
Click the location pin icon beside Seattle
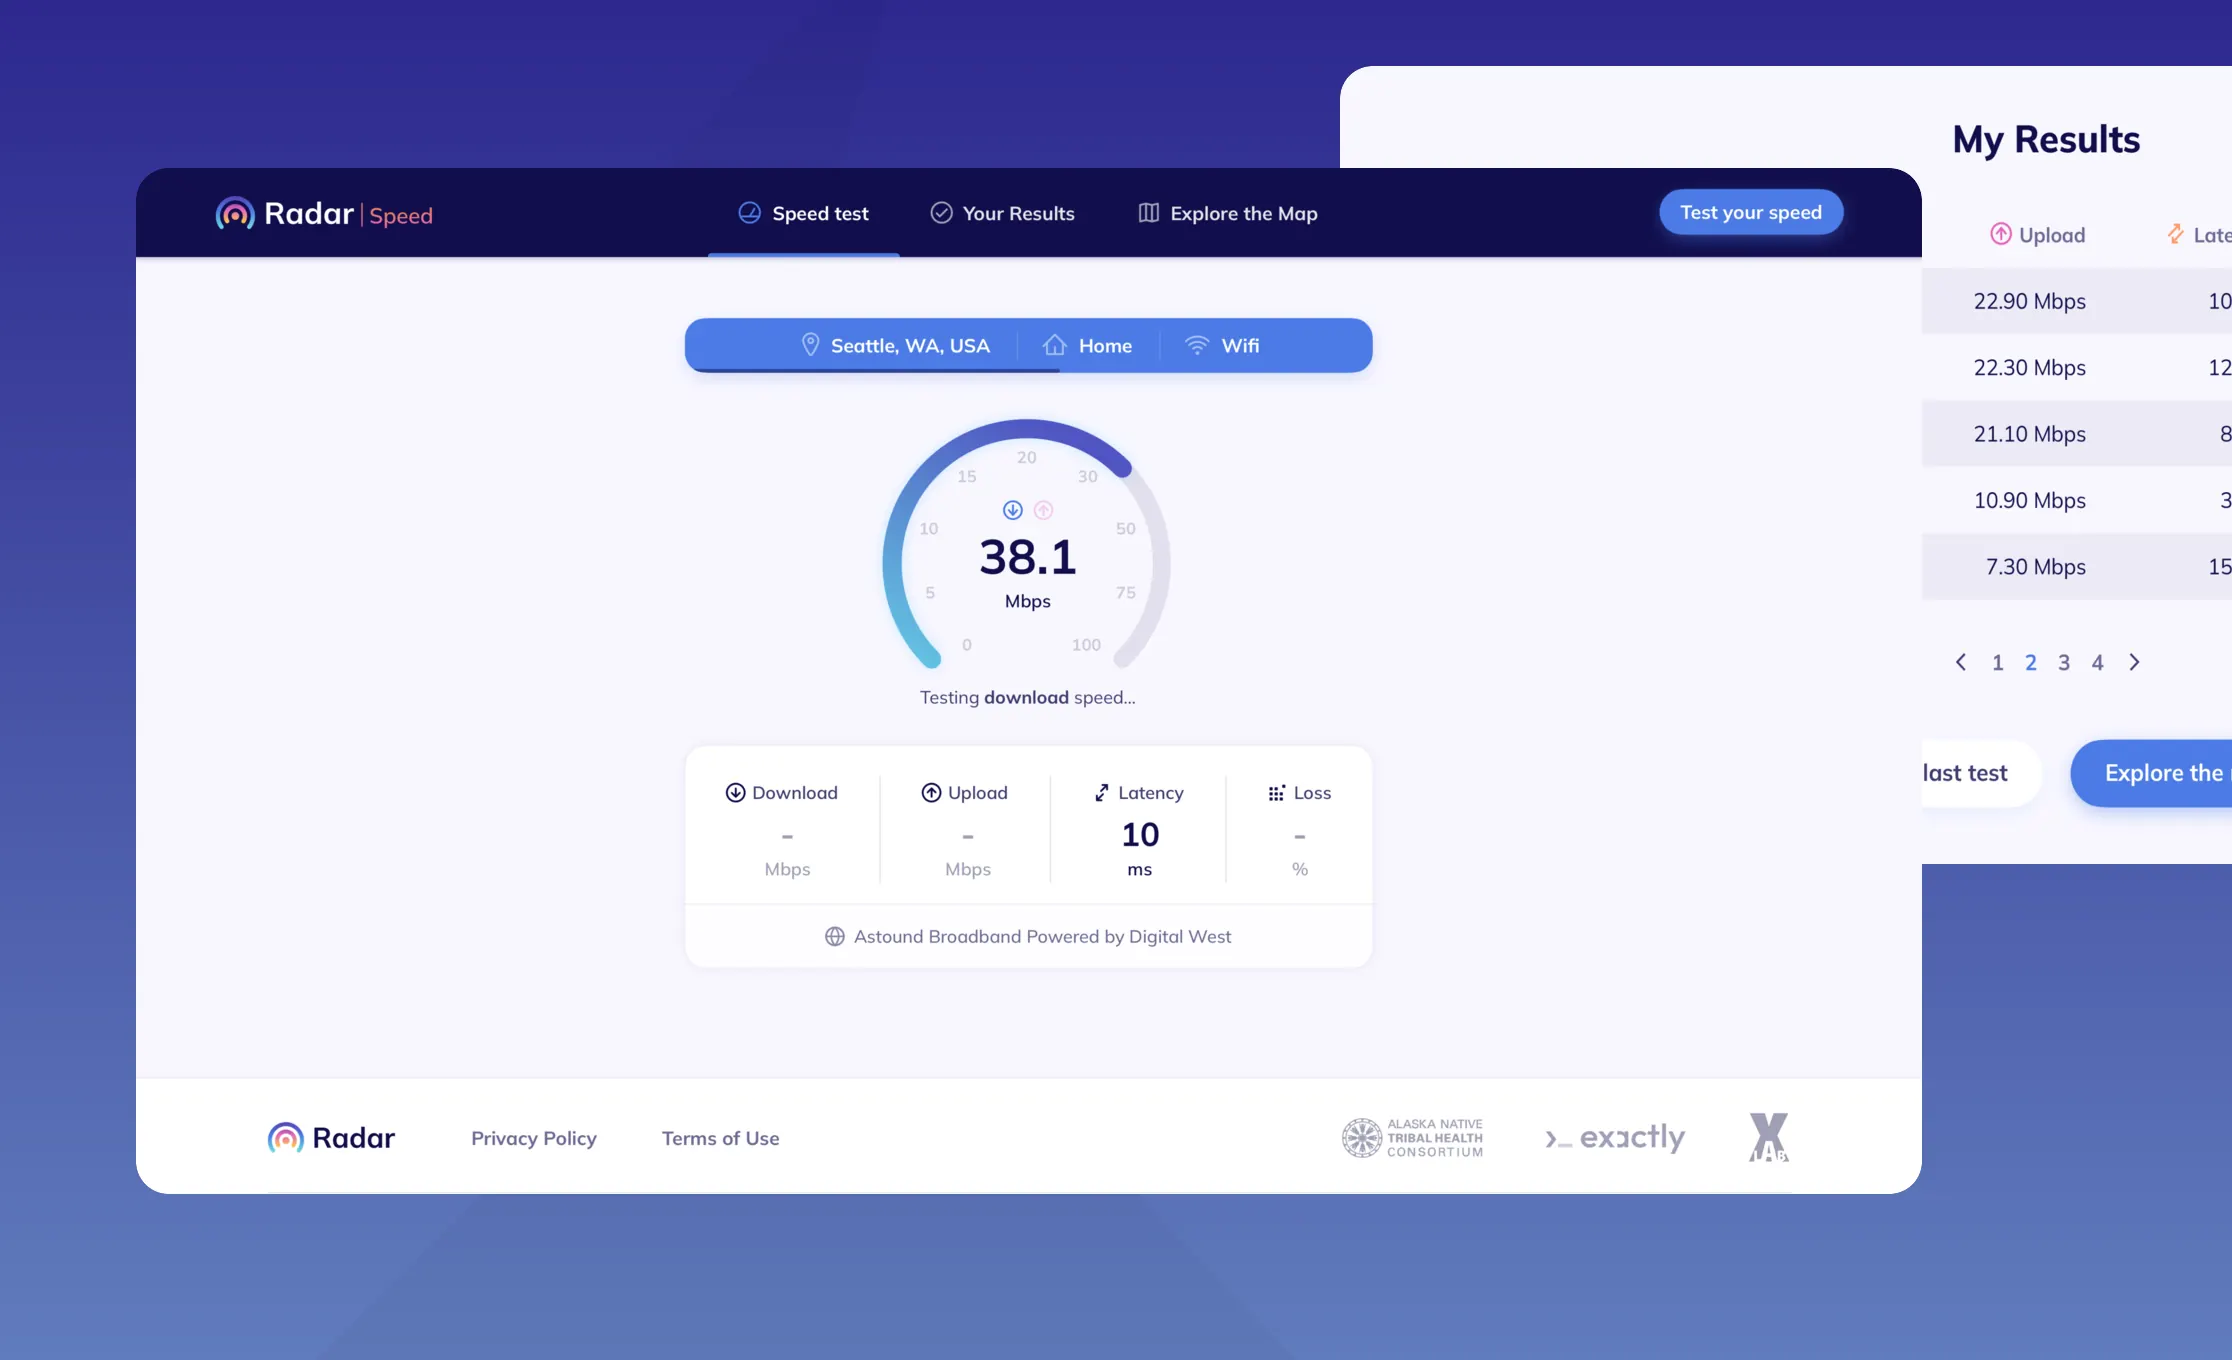pyautogui.click(x=811, y=345)
